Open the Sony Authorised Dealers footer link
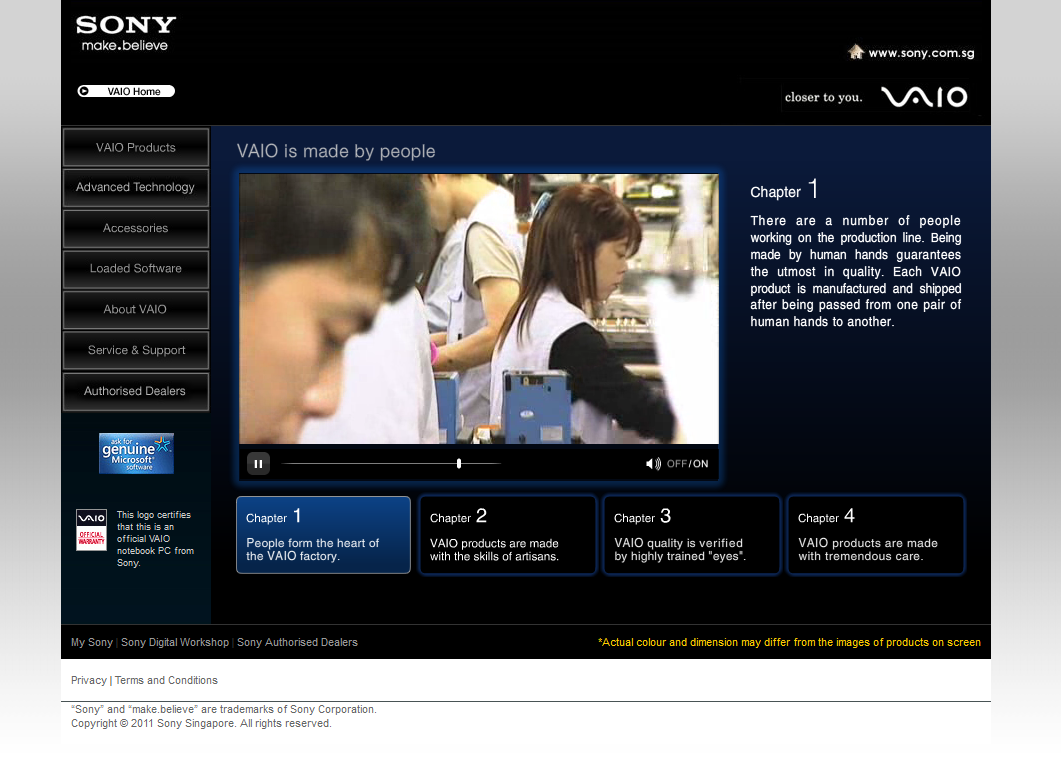Screen dimensions: 1061x766 point(297,642)
